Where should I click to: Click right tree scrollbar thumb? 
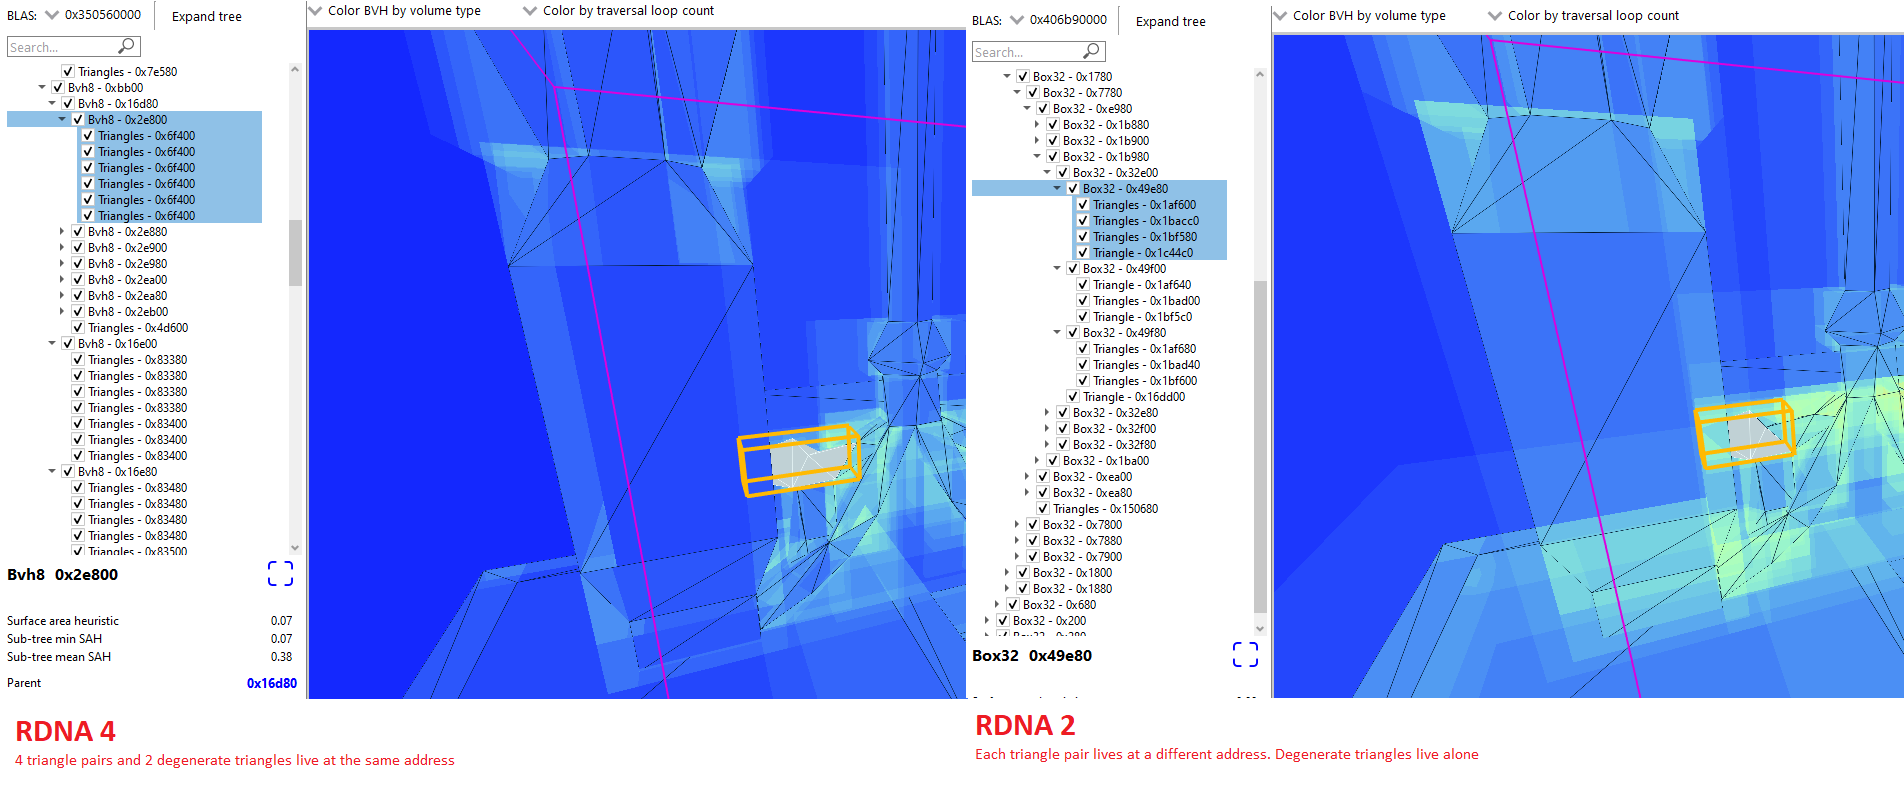pyautogui.click(x=1260, y=445)
